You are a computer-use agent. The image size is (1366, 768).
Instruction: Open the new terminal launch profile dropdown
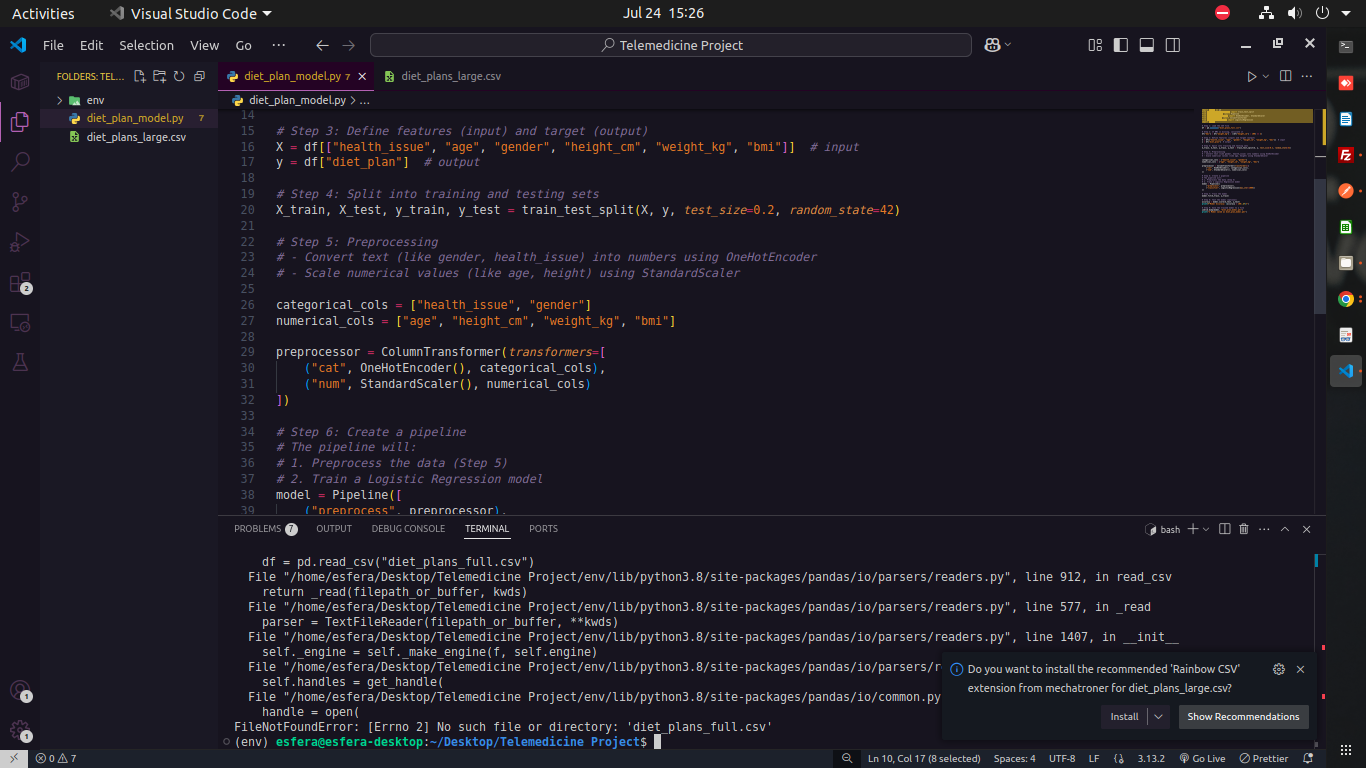click(x=1206, y=529)
